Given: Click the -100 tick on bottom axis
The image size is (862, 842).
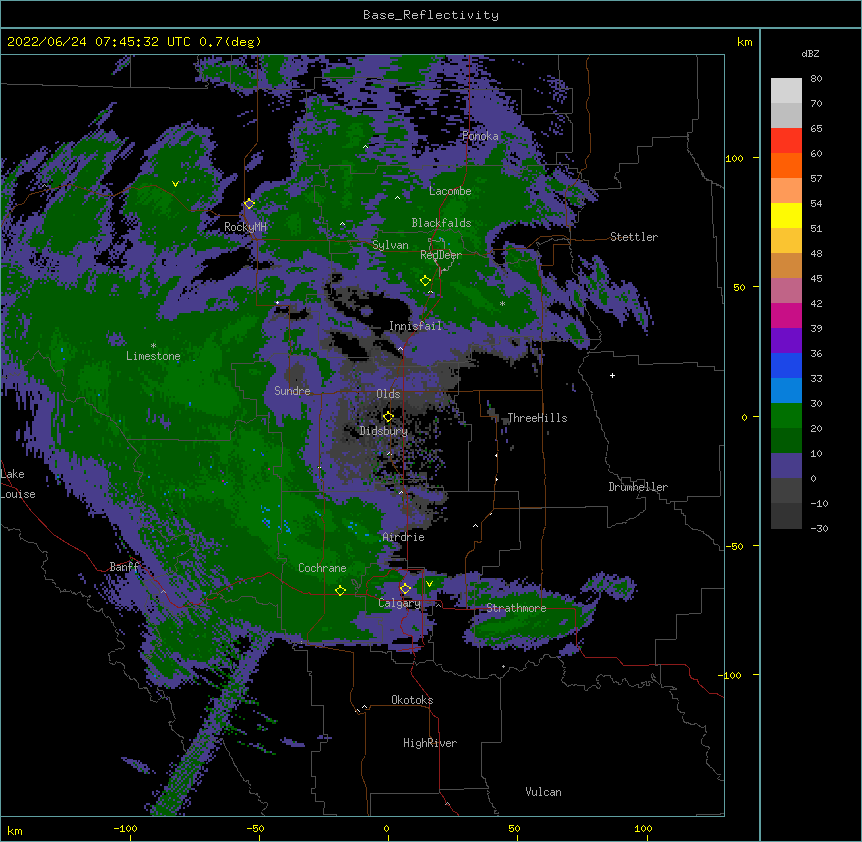Looking at the screenshot, I should point(125,829).
